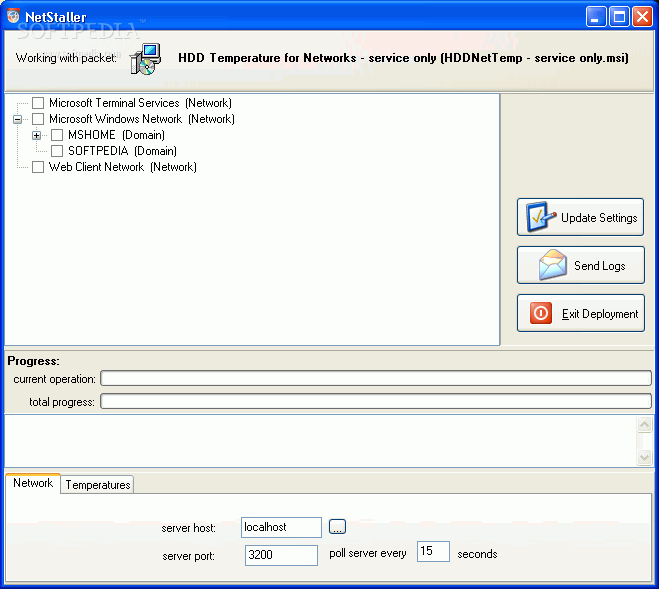This screenshot has height=589, width=659.
Task: Click the red power icon on Exit Deployment
Action: click(x=540, y=313)
